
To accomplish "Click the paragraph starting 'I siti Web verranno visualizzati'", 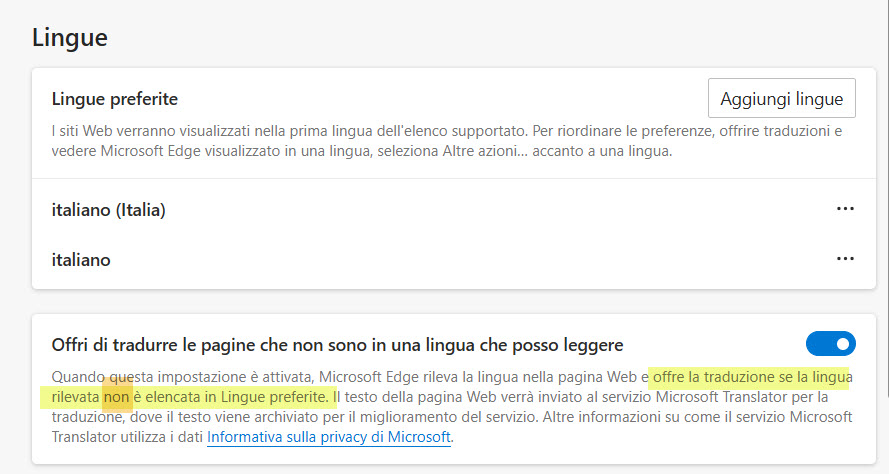I will point(447,141).
